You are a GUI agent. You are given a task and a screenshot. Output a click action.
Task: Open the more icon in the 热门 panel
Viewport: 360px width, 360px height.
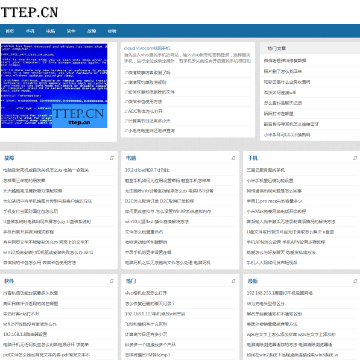(x=233, y=281)
